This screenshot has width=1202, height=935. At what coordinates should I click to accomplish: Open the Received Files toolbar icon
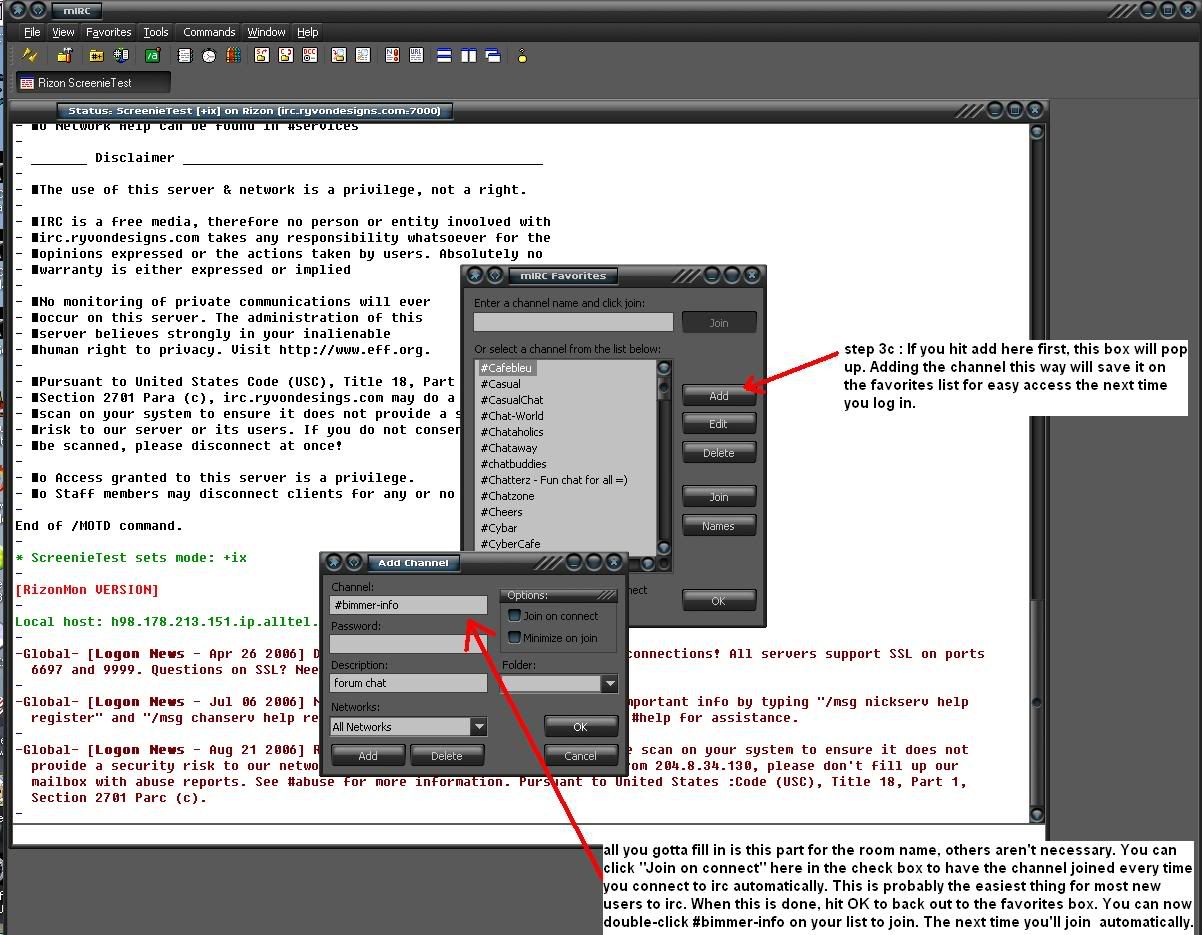click(x=339, y=56)
